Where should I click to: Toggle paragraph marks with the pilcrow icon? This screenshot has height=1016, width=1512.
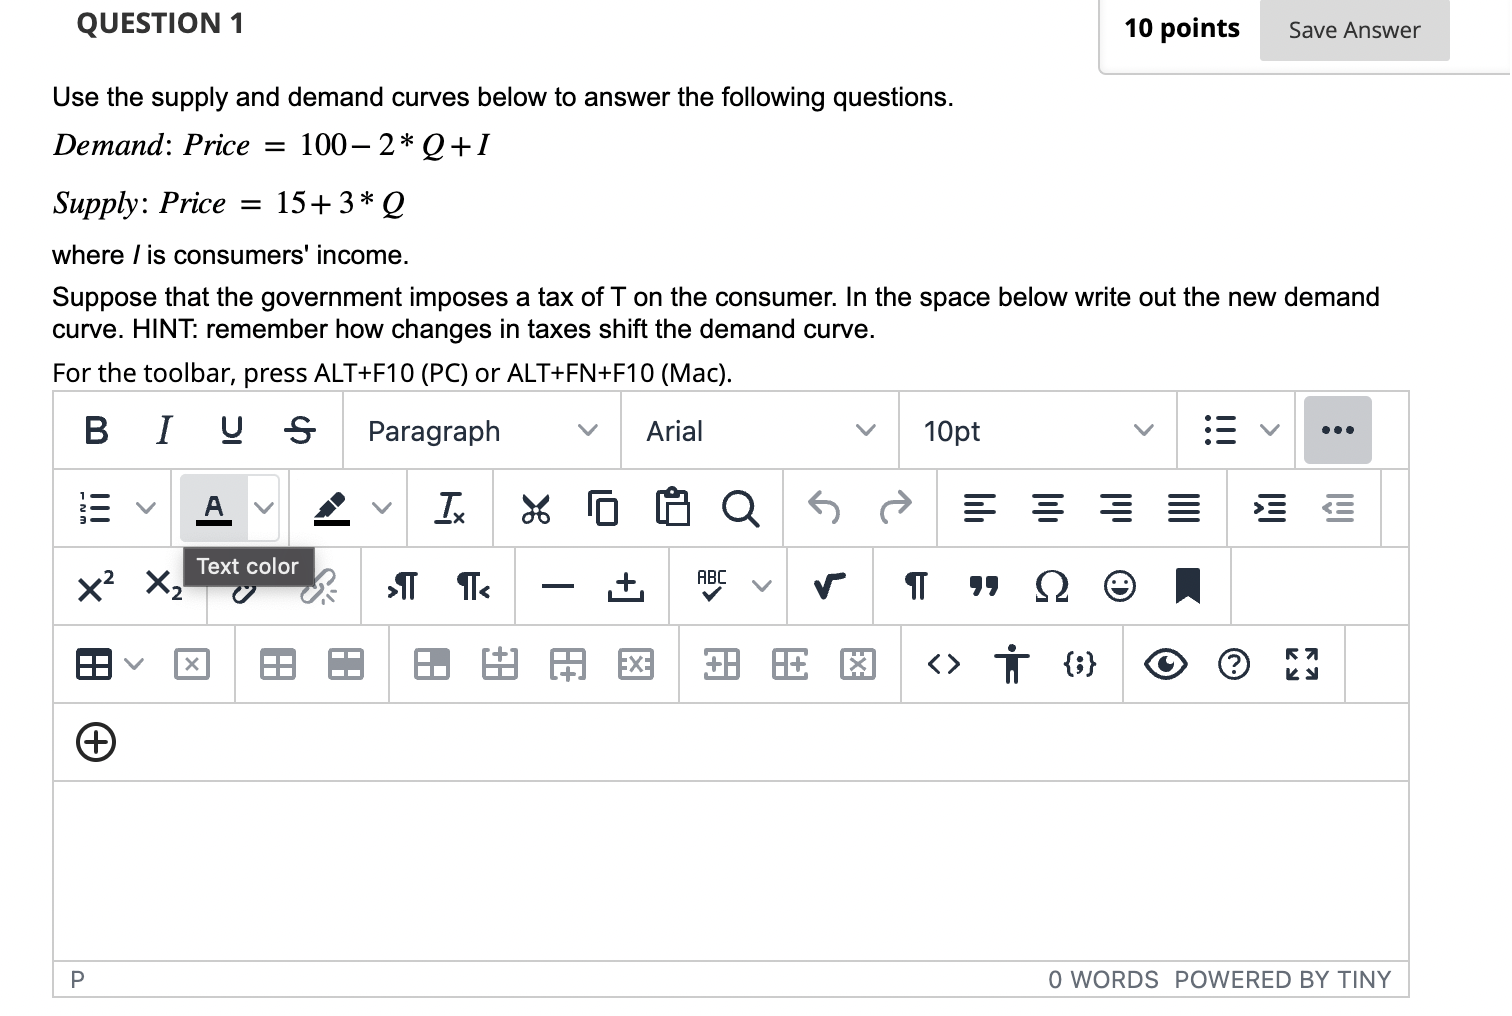click(915, 586)
